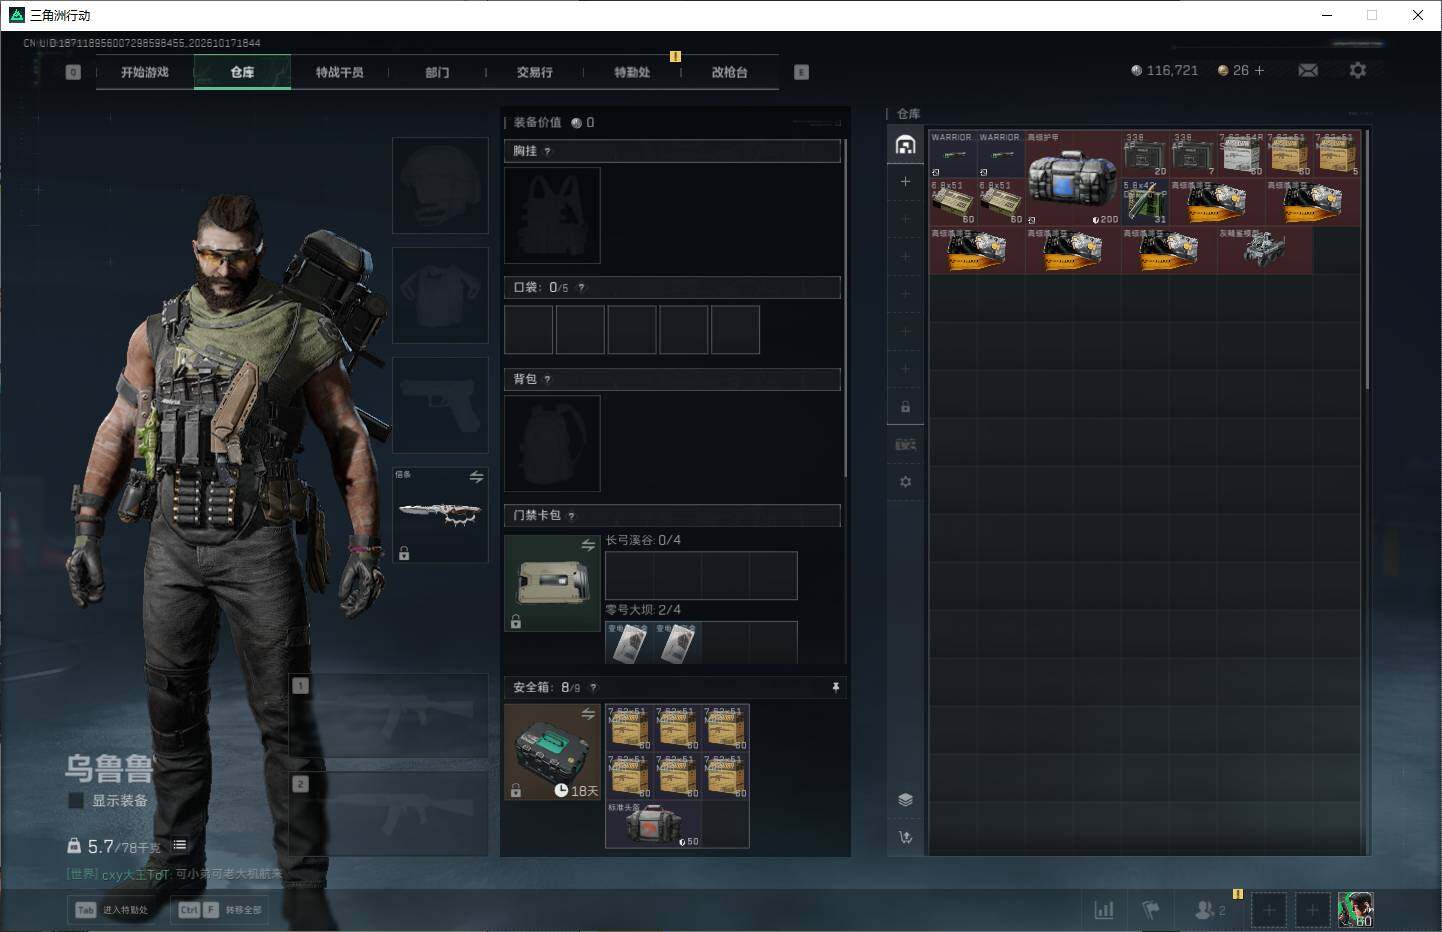Click the stacked layers icon in warehouse sidebar
This screenshot has width=1442, height=932.
[905, 799]
